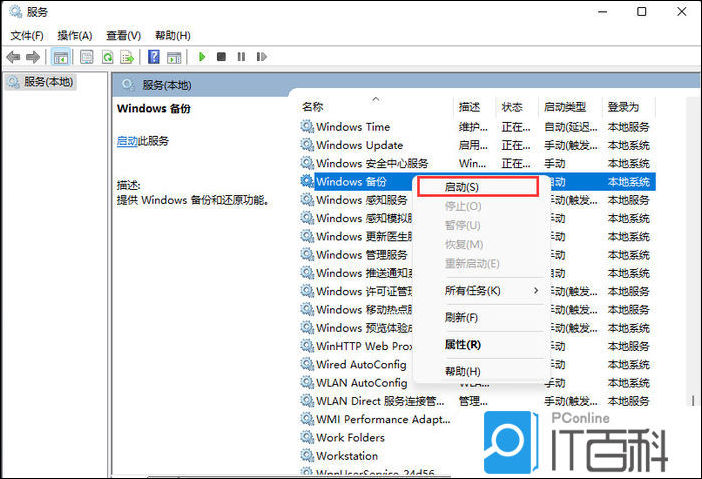Screen dimensions: 702x479
Task: Select the Workstation service
Action: (x=347, y=456)
